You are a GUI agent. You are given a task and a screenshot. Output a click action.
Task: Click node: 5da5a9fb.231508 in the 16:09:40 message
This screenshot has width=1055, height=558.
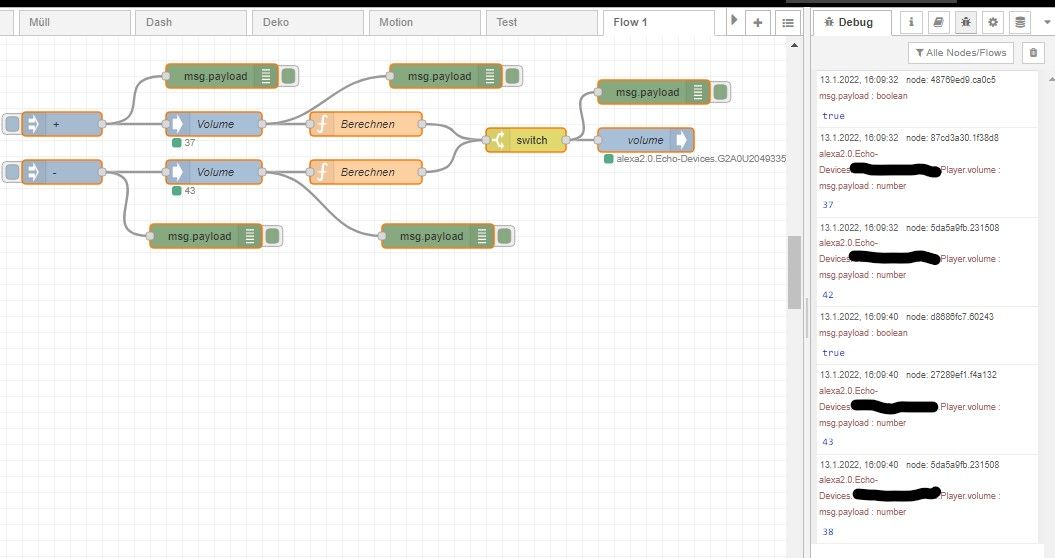point(952,464)
